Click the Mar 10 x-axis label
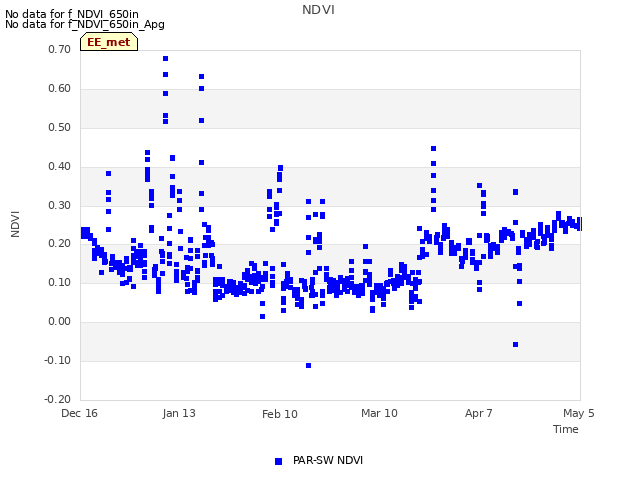The width and height of the screenshot is (640, 480). point(379,413)
